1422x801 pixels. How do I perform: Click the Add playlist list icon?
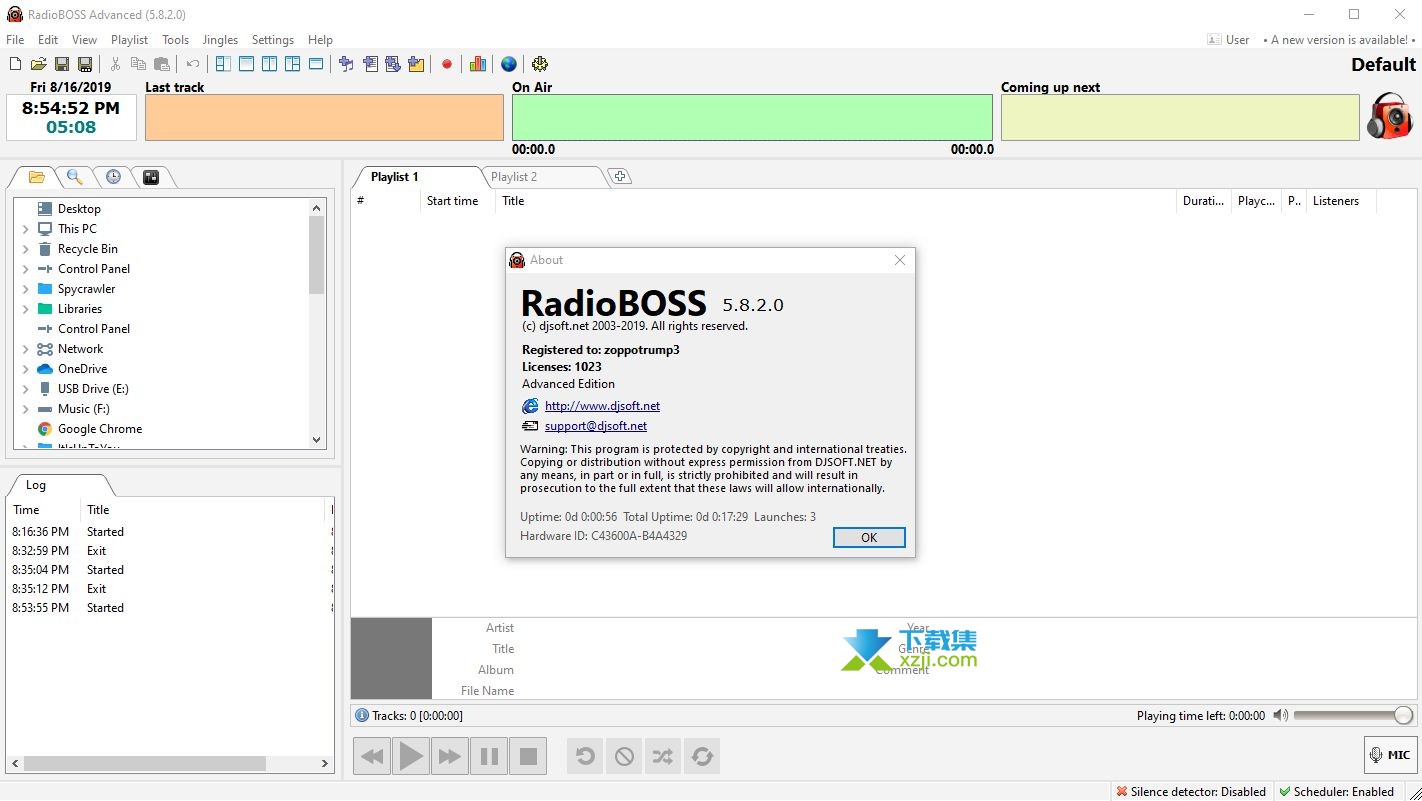(x=370, y=64)
